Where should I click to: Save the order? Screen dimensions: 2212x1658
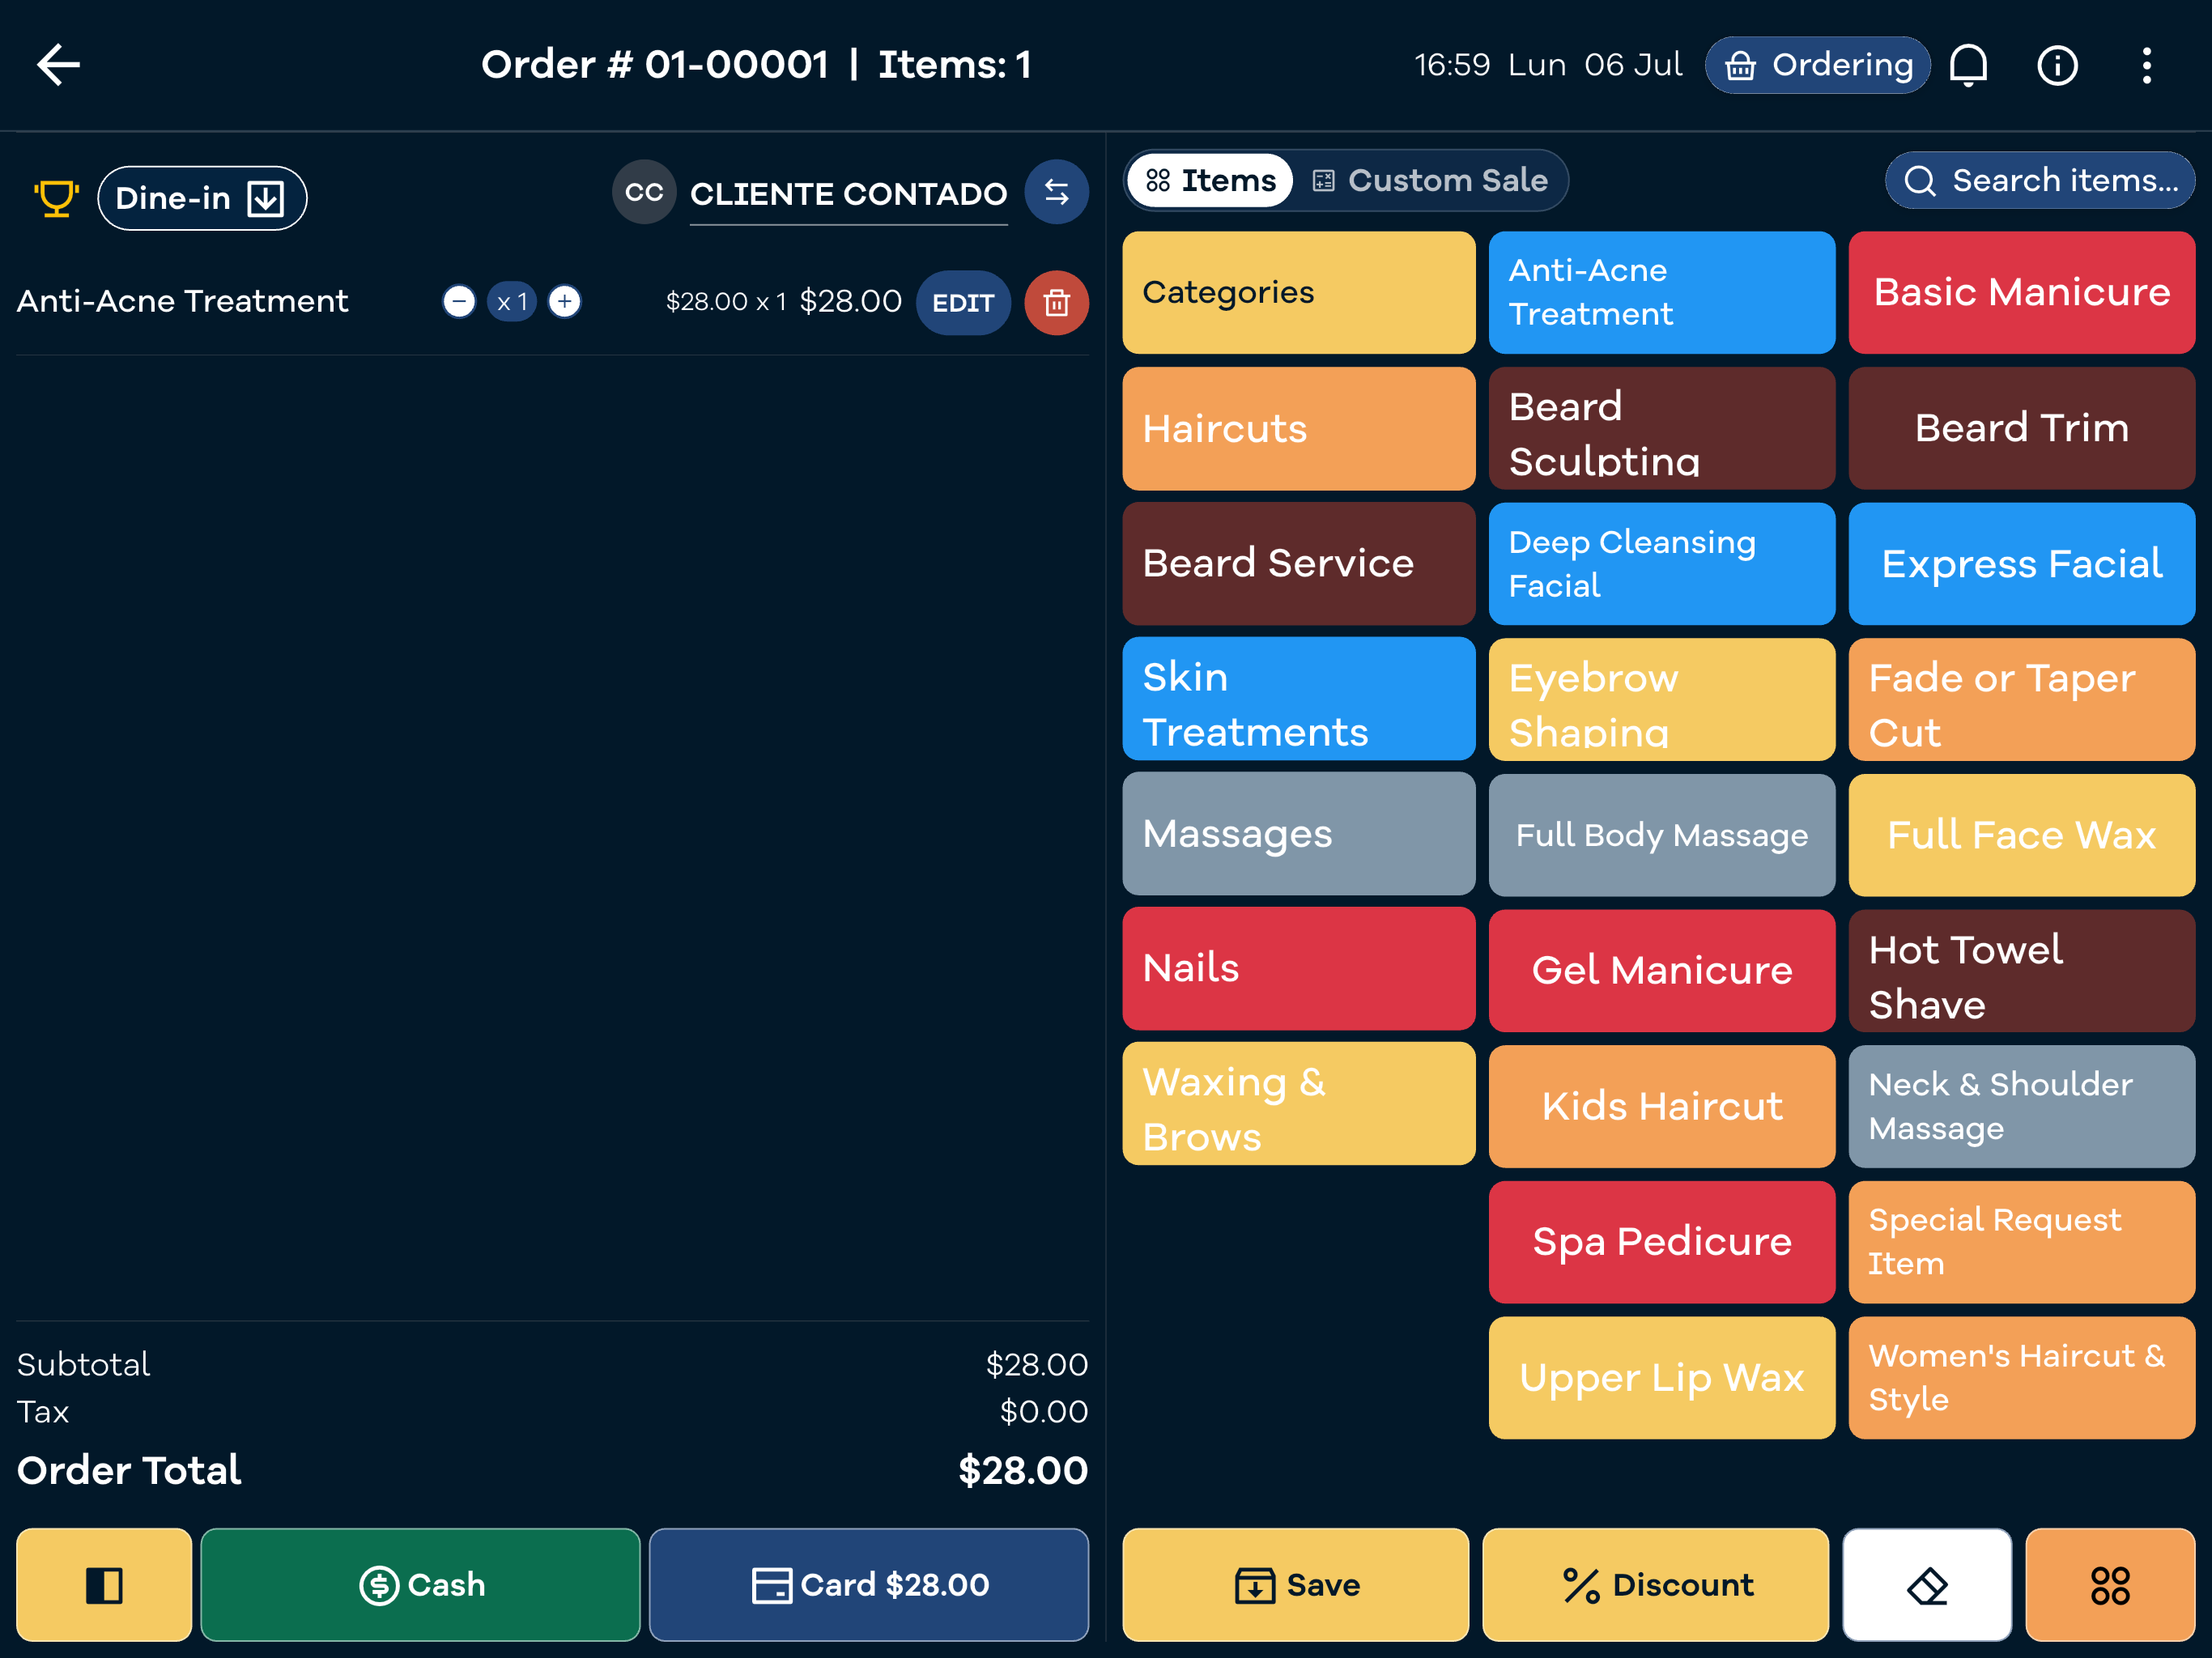click(1295, 1584)
